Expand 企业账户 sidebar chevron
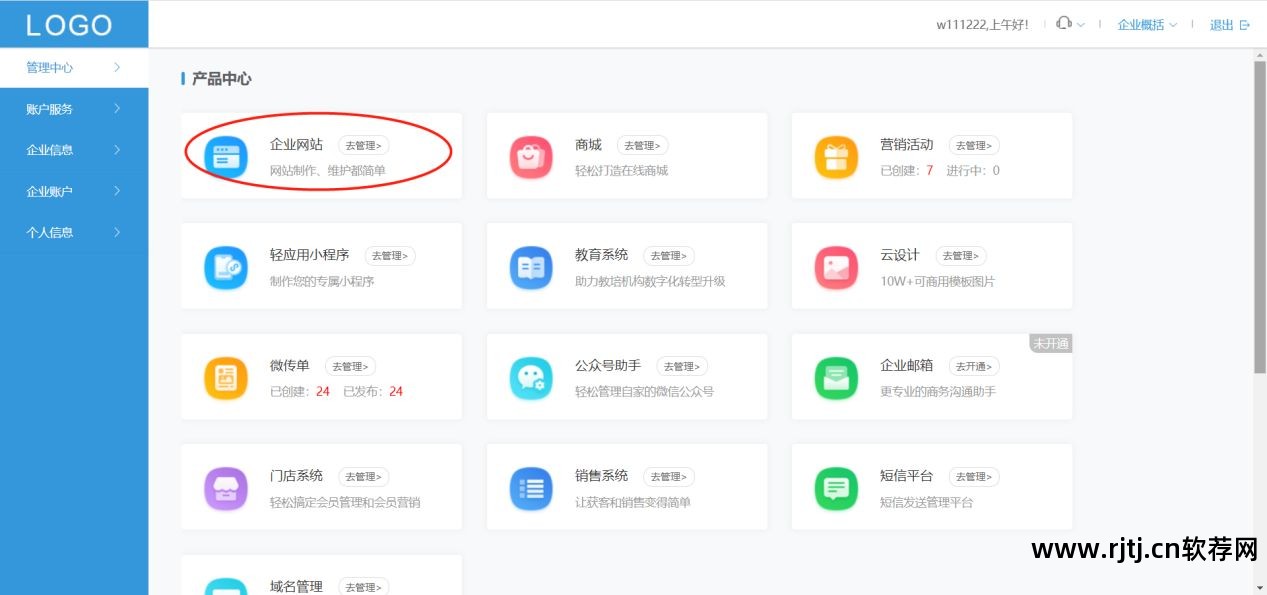Screen dimensions: 1267x595 tap(117, 190)
